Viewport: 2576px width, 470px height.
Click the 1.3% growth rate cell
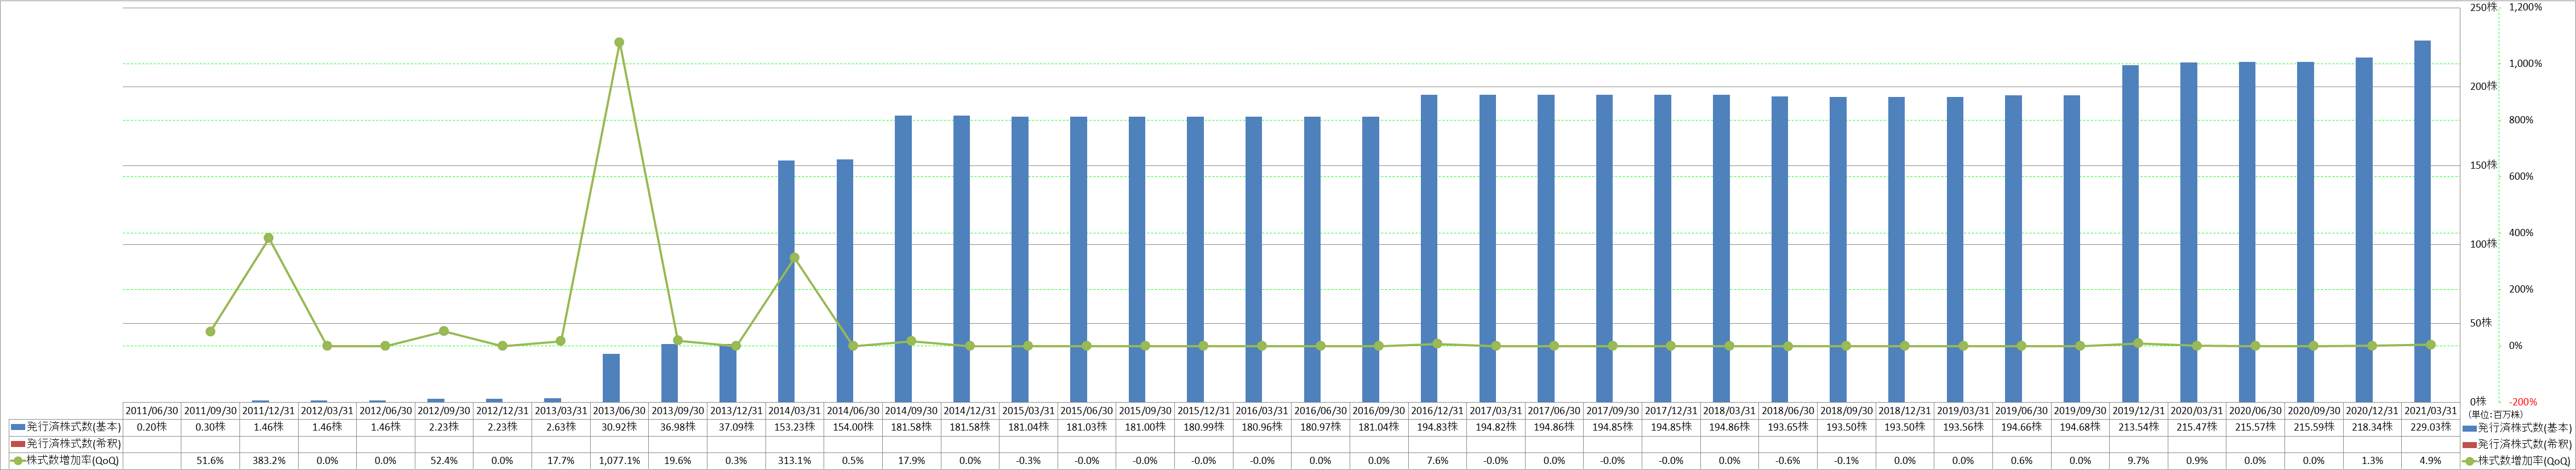pyautogui.click(x=2372, y=461)
